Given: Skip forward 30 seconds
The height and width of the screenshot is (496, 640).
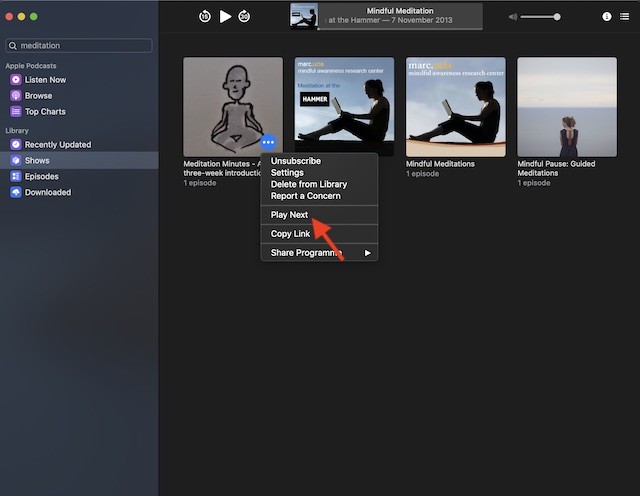Looking at the screenshot, I should pyautogui.click(x=244, y=17).
